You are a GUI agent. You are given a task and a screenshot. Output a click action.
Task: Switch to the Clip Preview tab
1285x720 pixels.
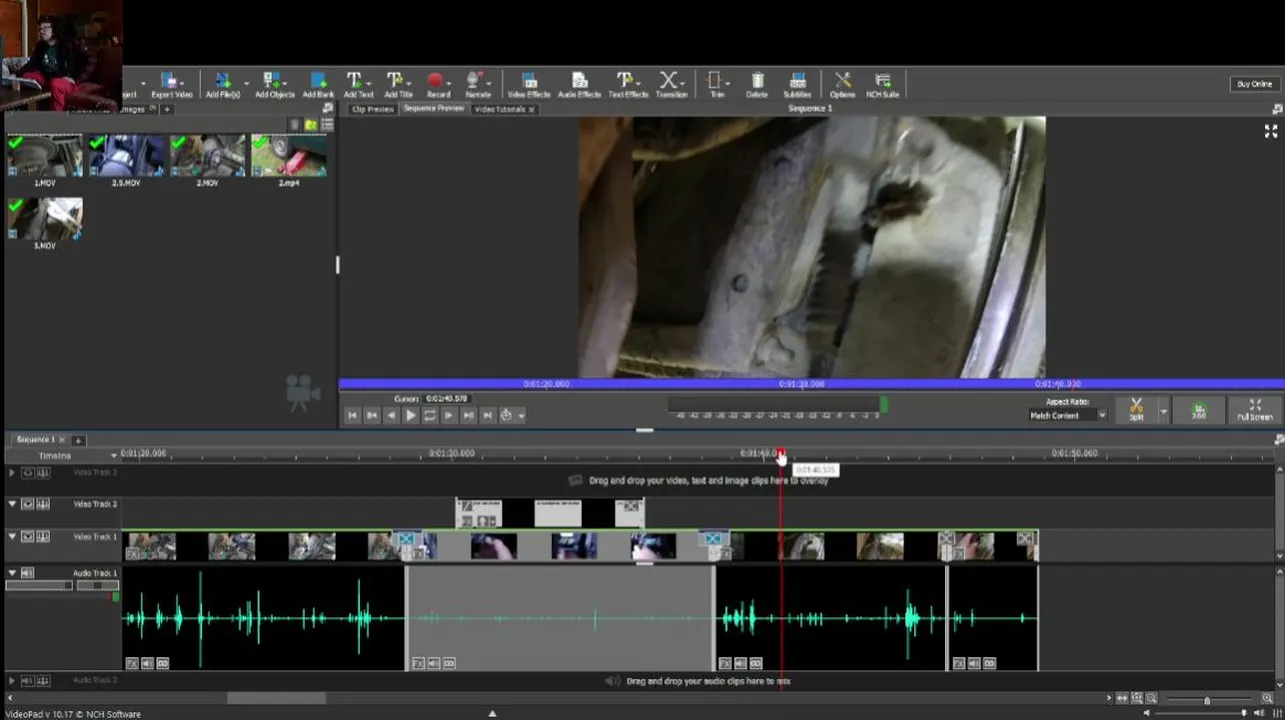point(373,109)
